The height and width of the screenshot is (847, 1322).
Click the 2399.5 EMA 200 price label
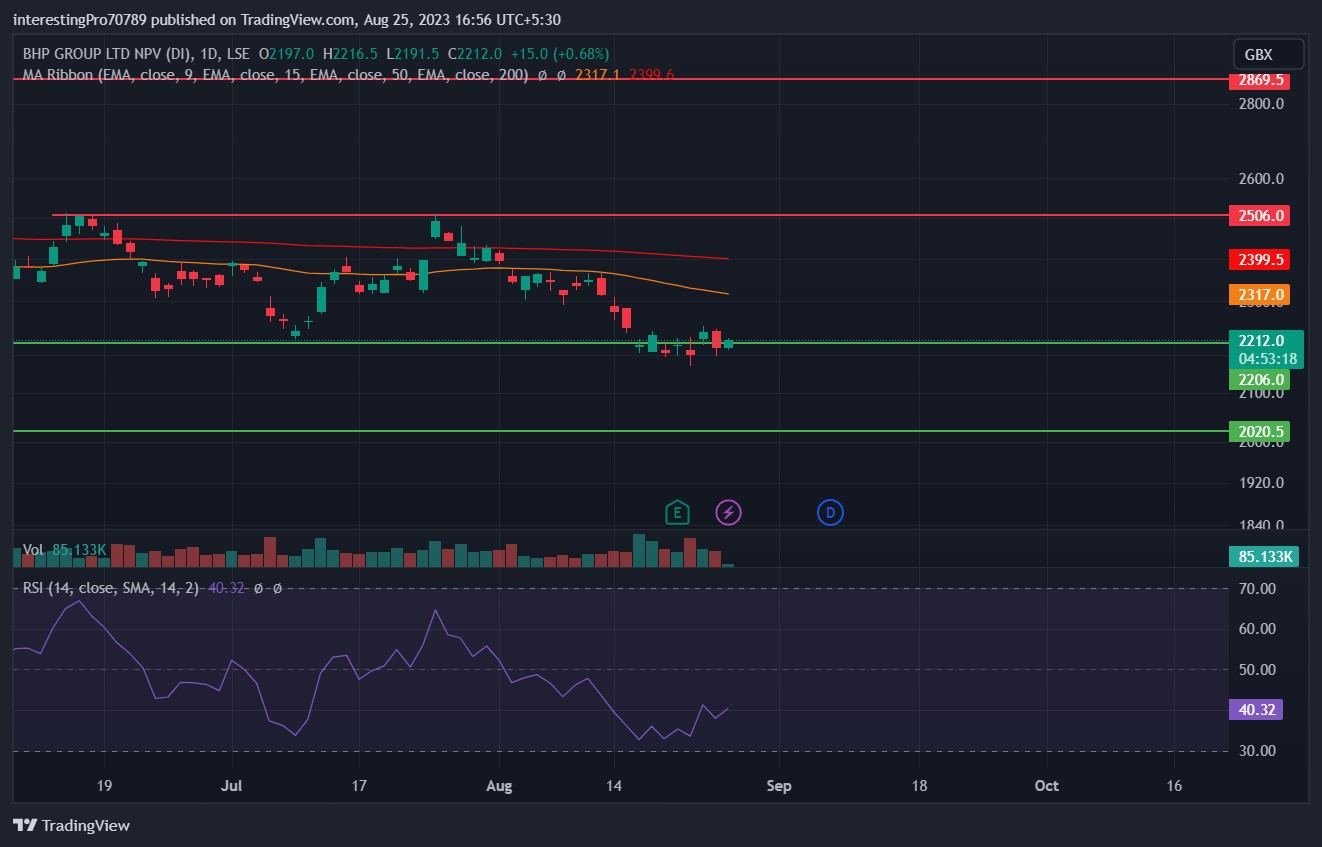coord(1260,259)
